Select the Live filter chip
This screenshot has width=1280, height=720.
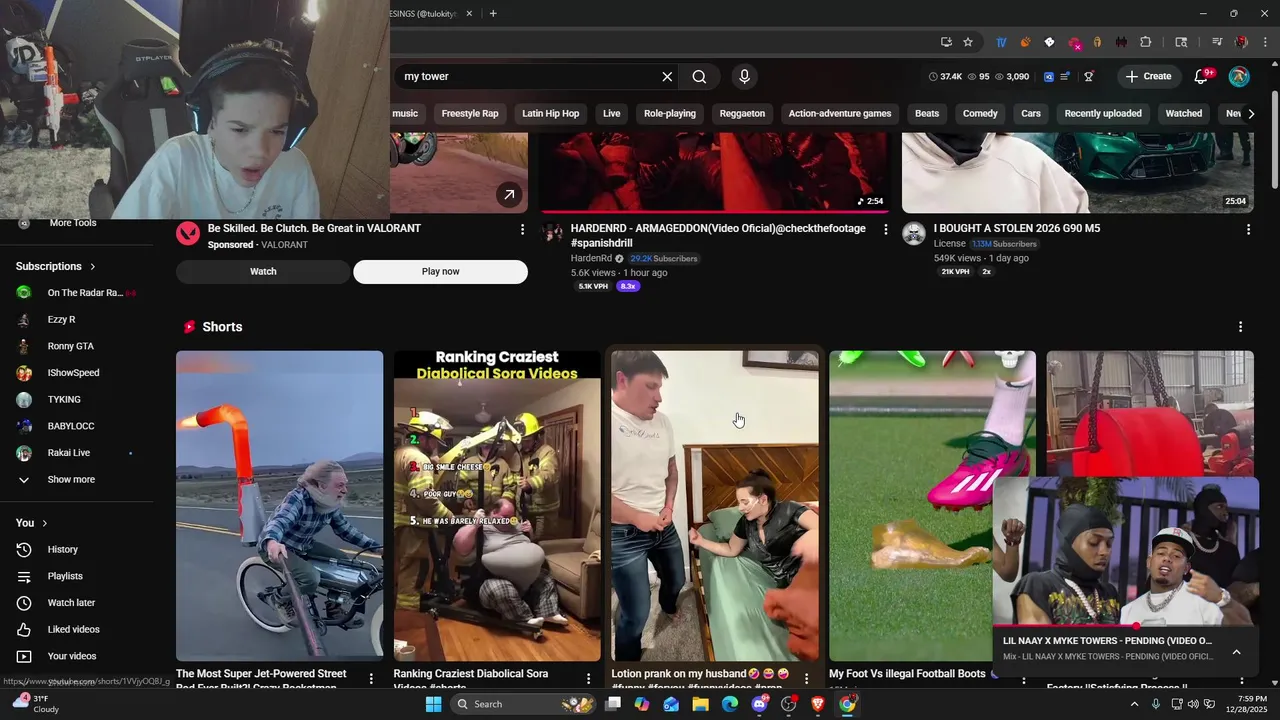pos(612,114)
